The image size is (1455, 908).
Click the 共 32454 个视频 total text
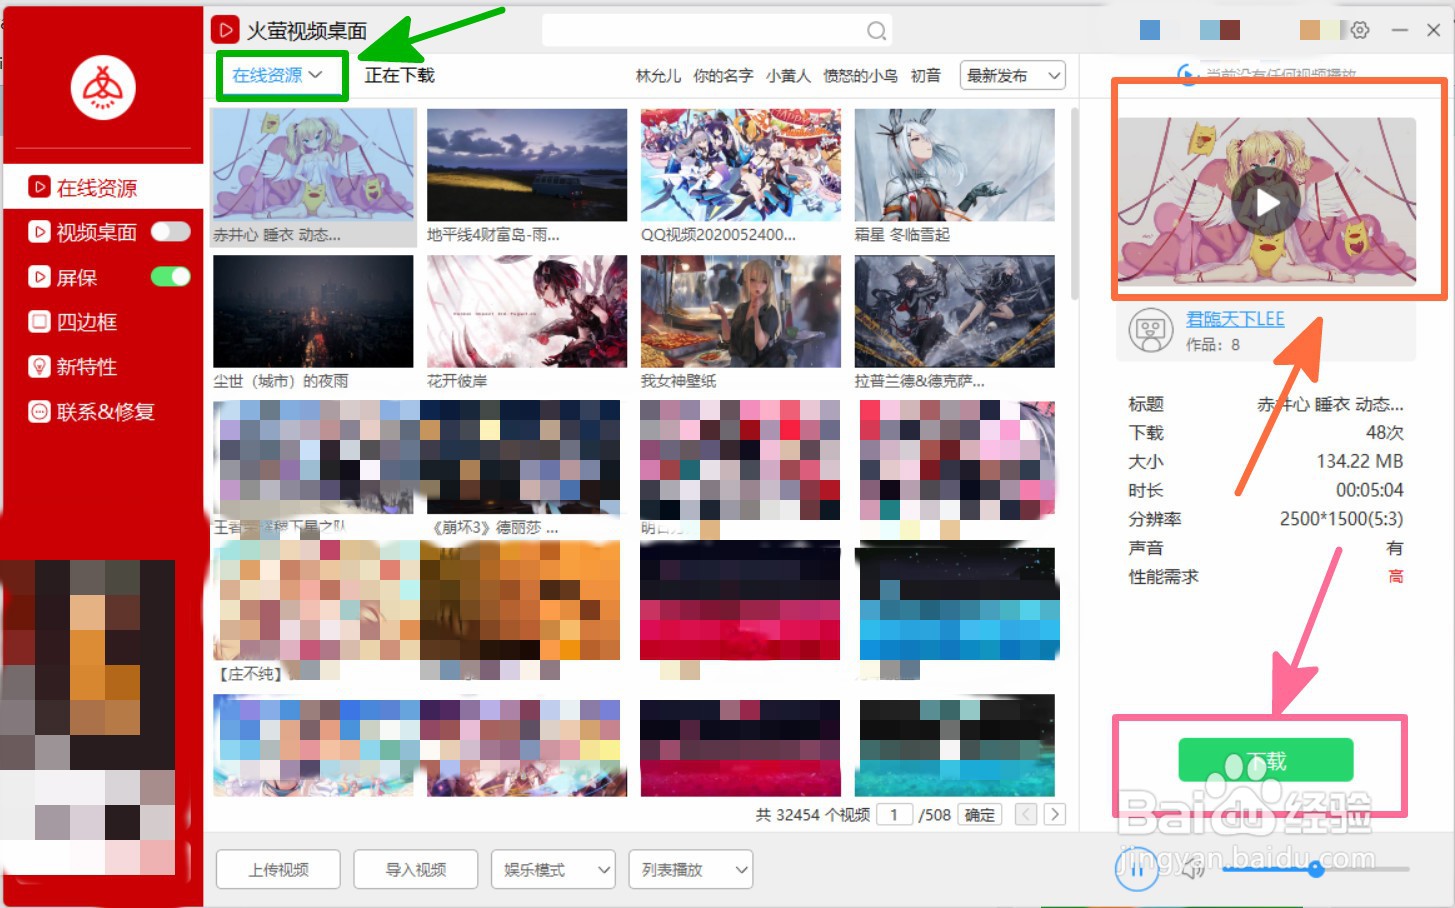coord(812,815)
